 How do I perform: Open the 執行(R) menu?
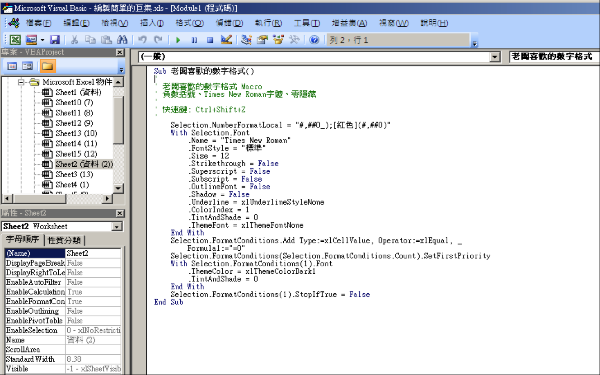(268, 23)
